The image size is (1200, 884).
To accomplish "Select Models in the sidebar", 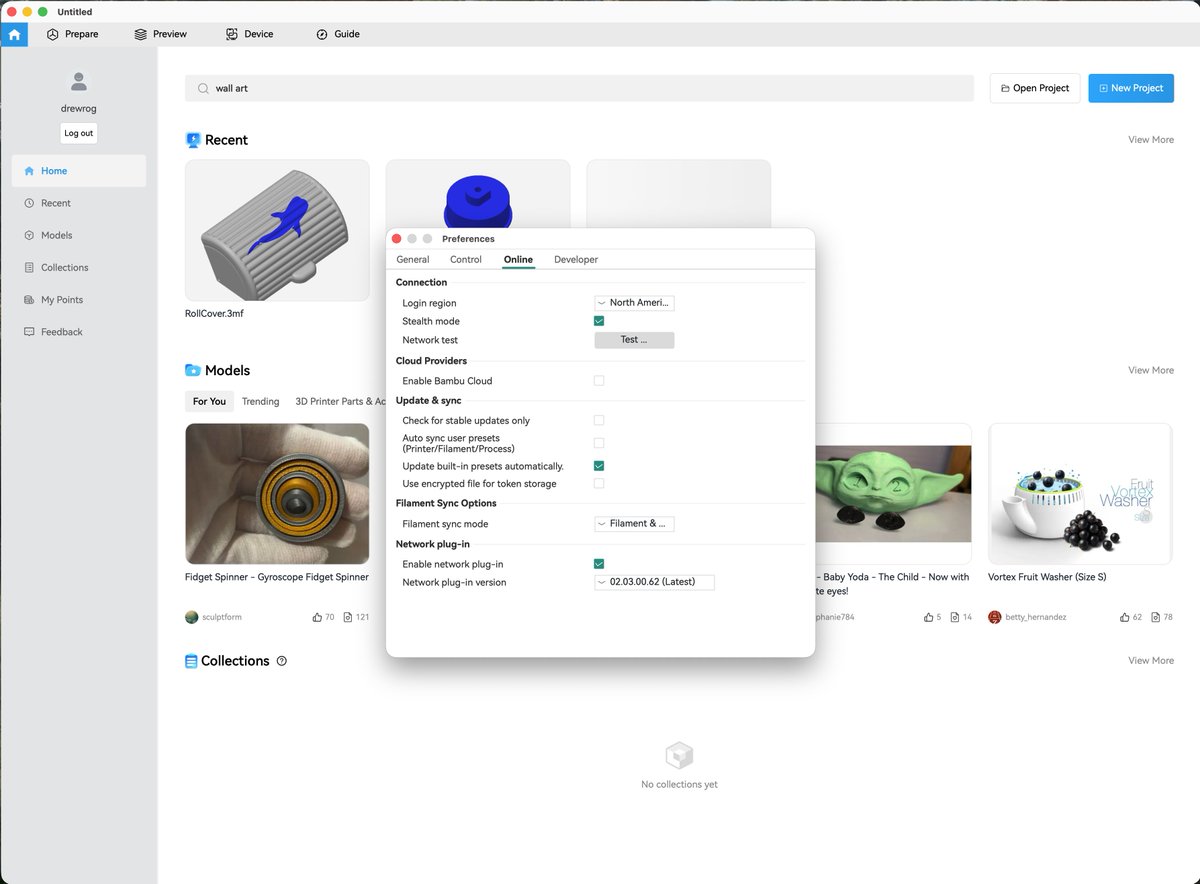I will tap(79, 235).
